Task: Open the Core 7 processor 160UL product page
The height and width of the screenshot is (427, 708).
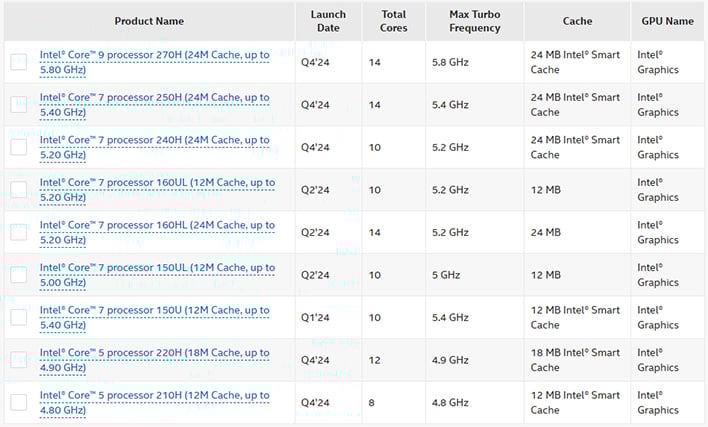Action: [x=157, y=190]
